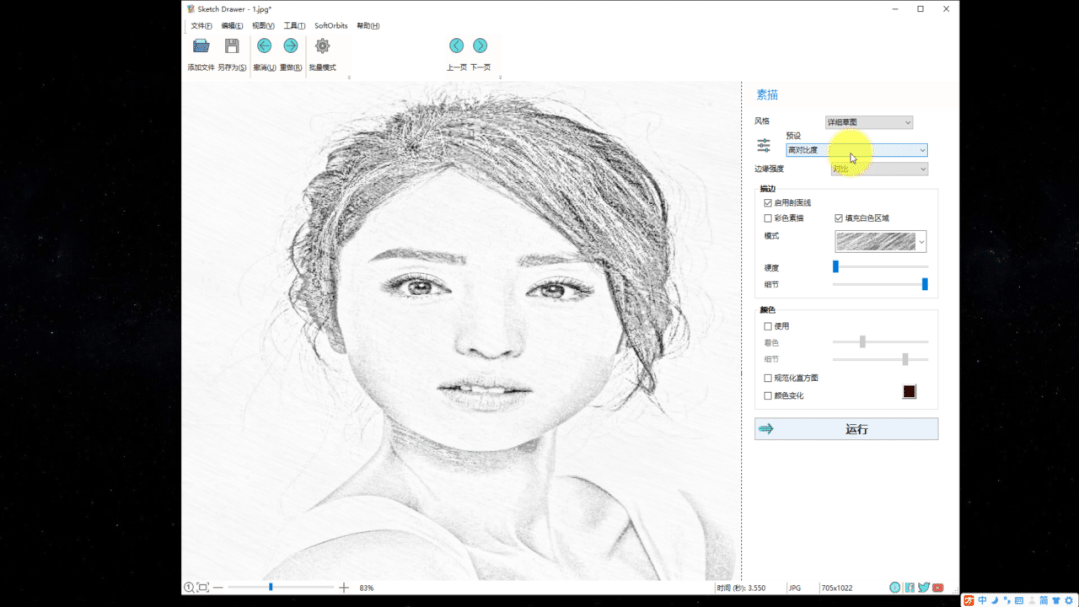
Task: Click the zoom level slider handle
Action: pos(271,587)
